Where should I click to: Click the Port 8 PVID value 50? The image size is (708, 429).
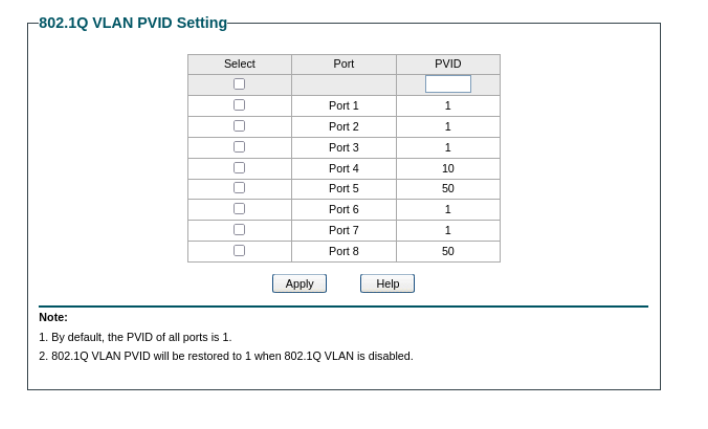click(447, 252)
